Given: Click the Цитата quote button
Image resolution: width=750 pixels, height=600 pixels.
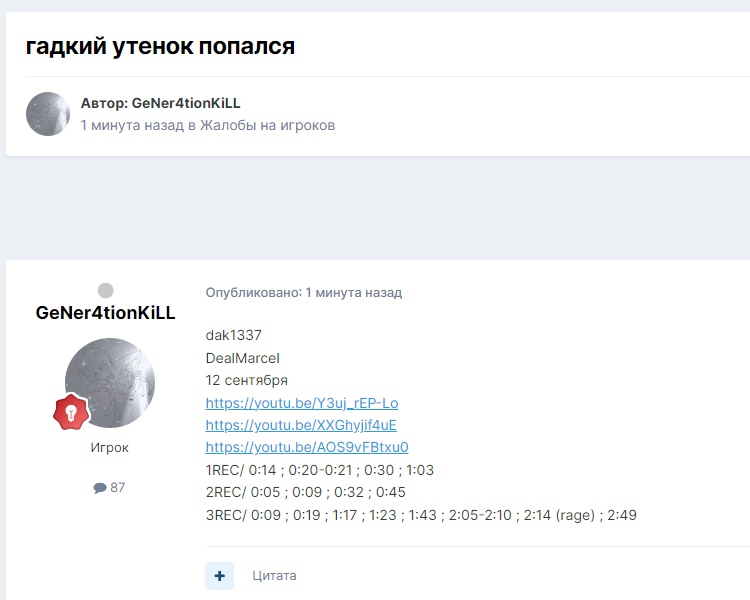Looking at the screenshot, I should 274,576.
